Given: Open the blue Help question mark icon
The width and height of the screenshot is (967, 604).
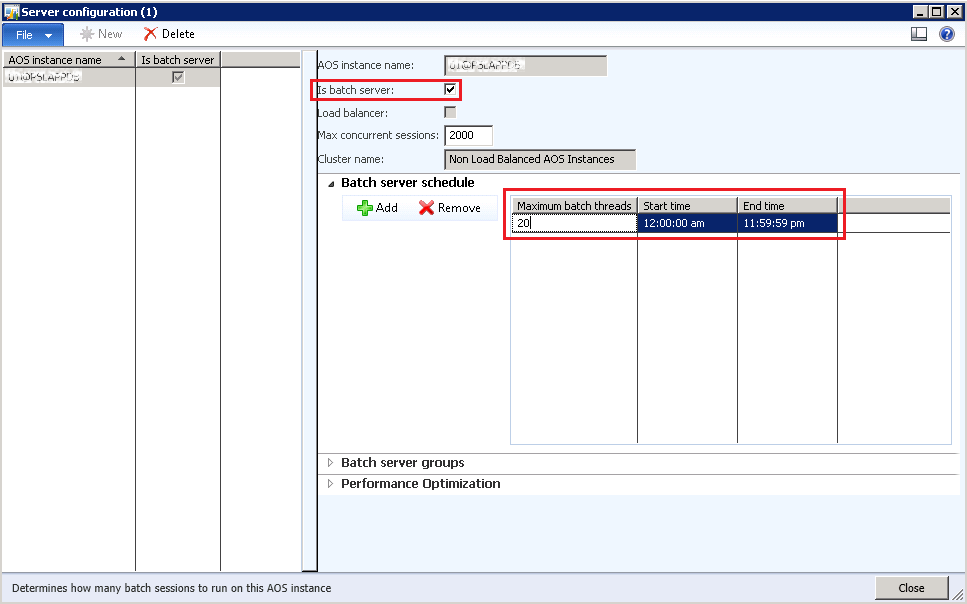Looking at the screenshot, I should [946, 34].
